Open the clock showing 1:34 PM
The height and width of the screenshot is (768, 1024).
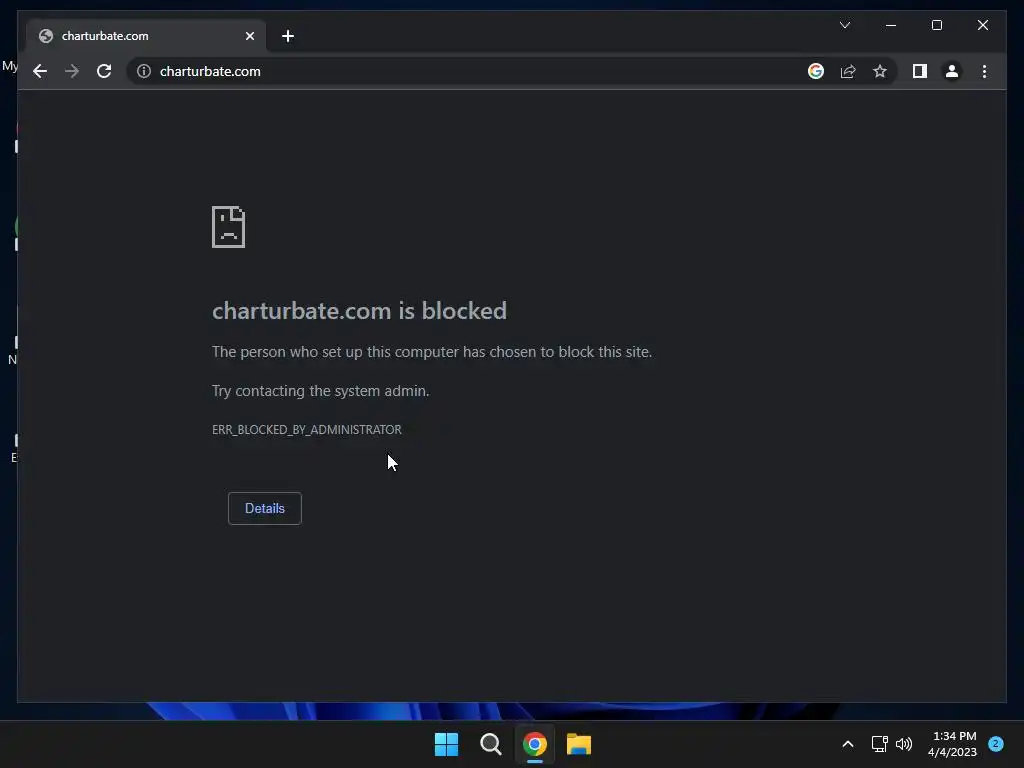pos(953,744)
